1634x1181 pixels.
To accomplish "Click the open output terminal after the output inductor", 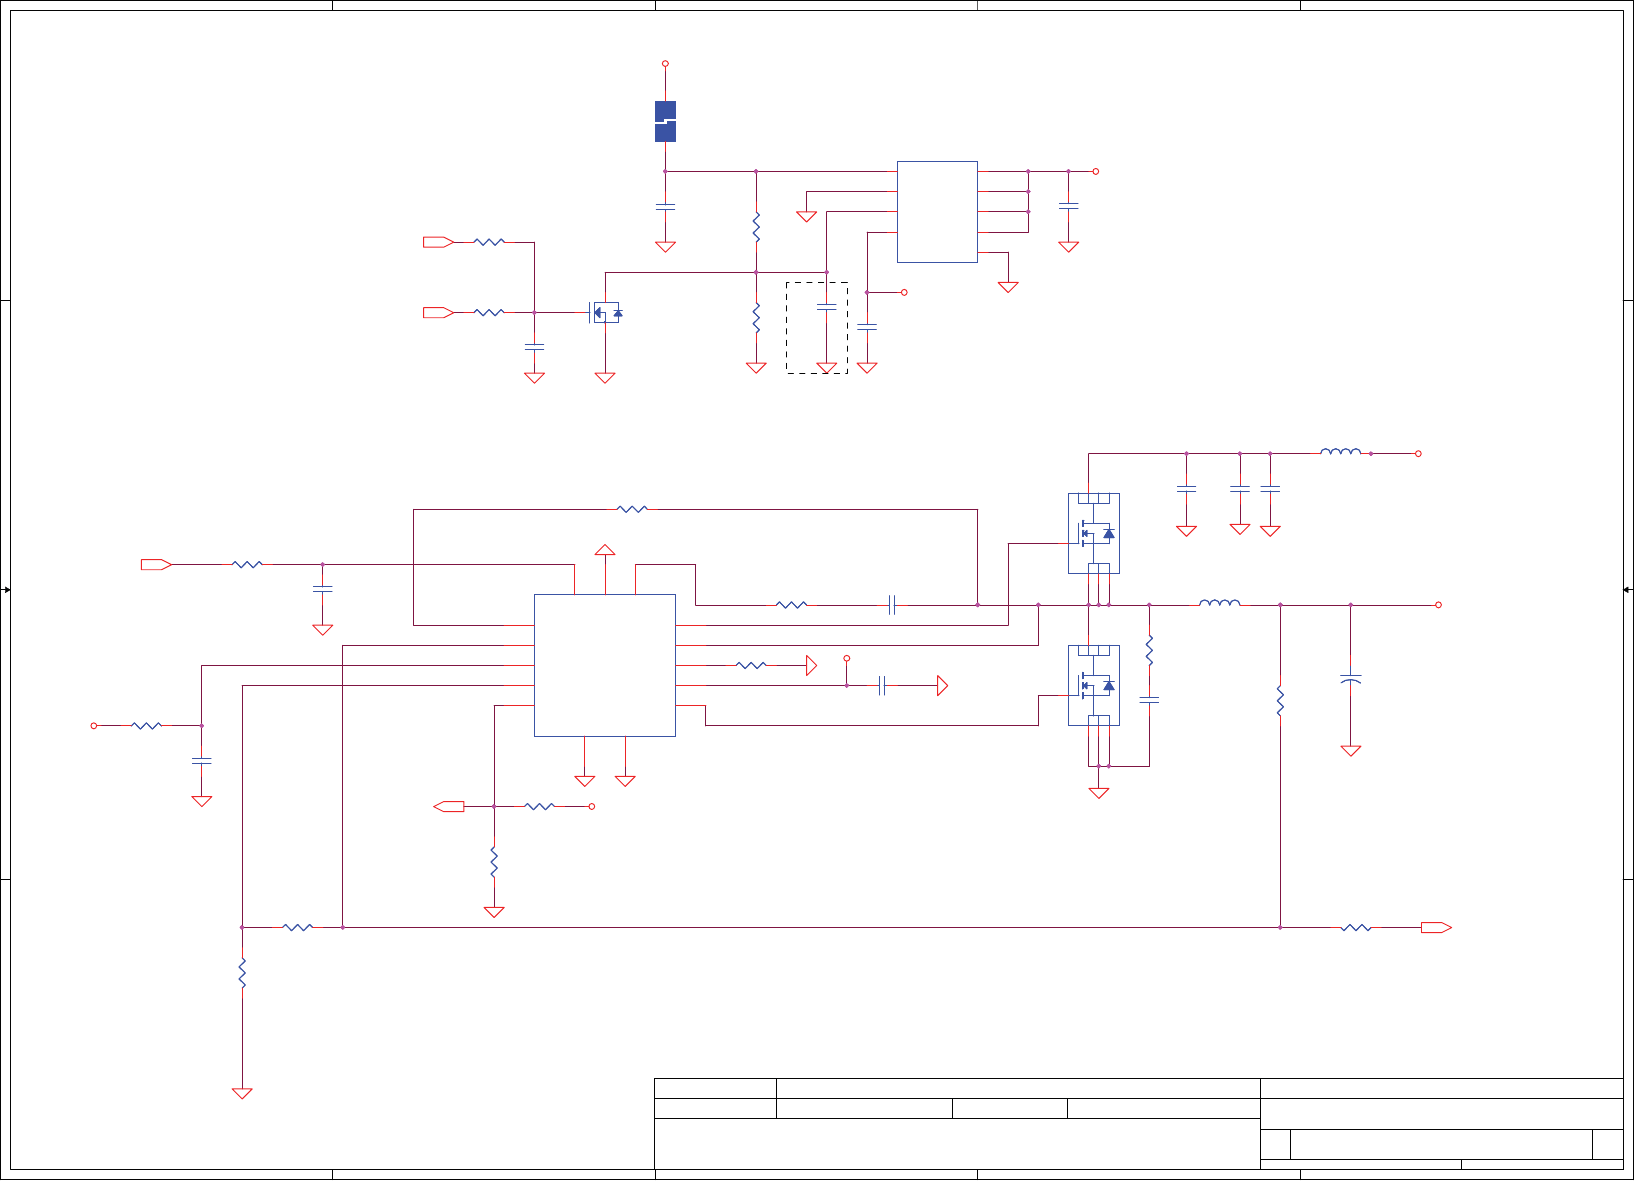I will click(x=1438, y=605).
